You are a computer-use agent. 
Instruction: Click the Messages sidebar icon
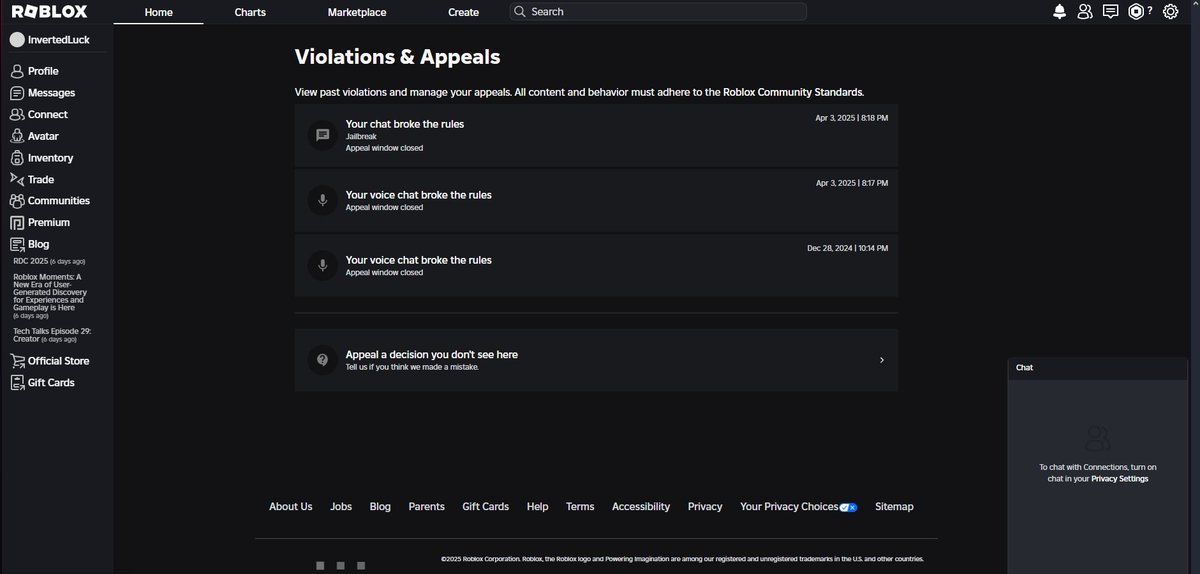click(17, 93)
